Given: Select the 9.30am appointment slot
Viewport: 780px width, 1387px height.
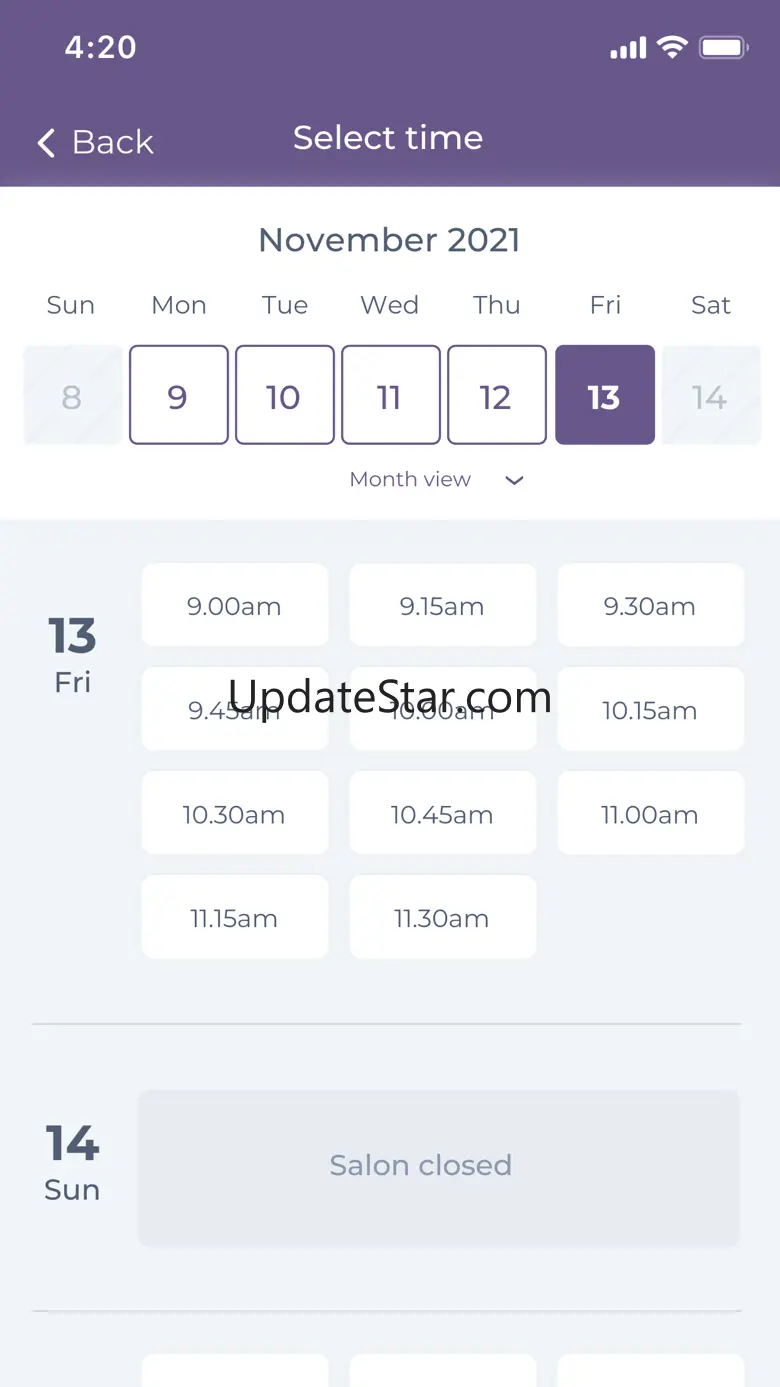Looking at the screenshot, I should pos(650,605).
